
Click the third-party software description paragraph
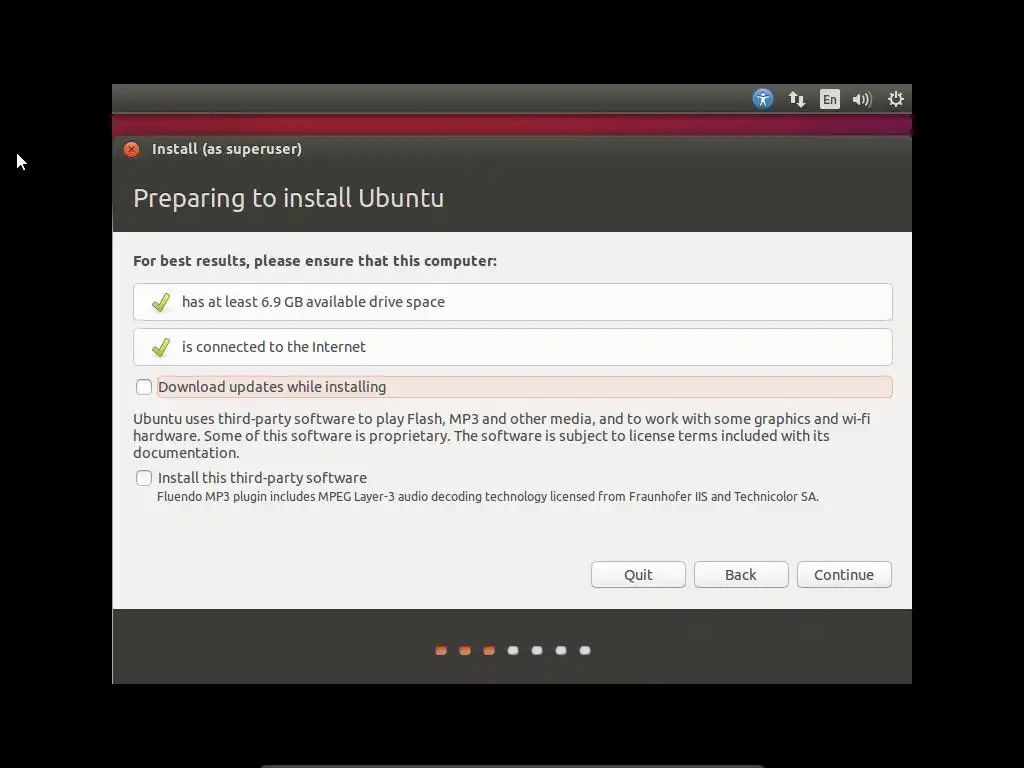[502, 436]
